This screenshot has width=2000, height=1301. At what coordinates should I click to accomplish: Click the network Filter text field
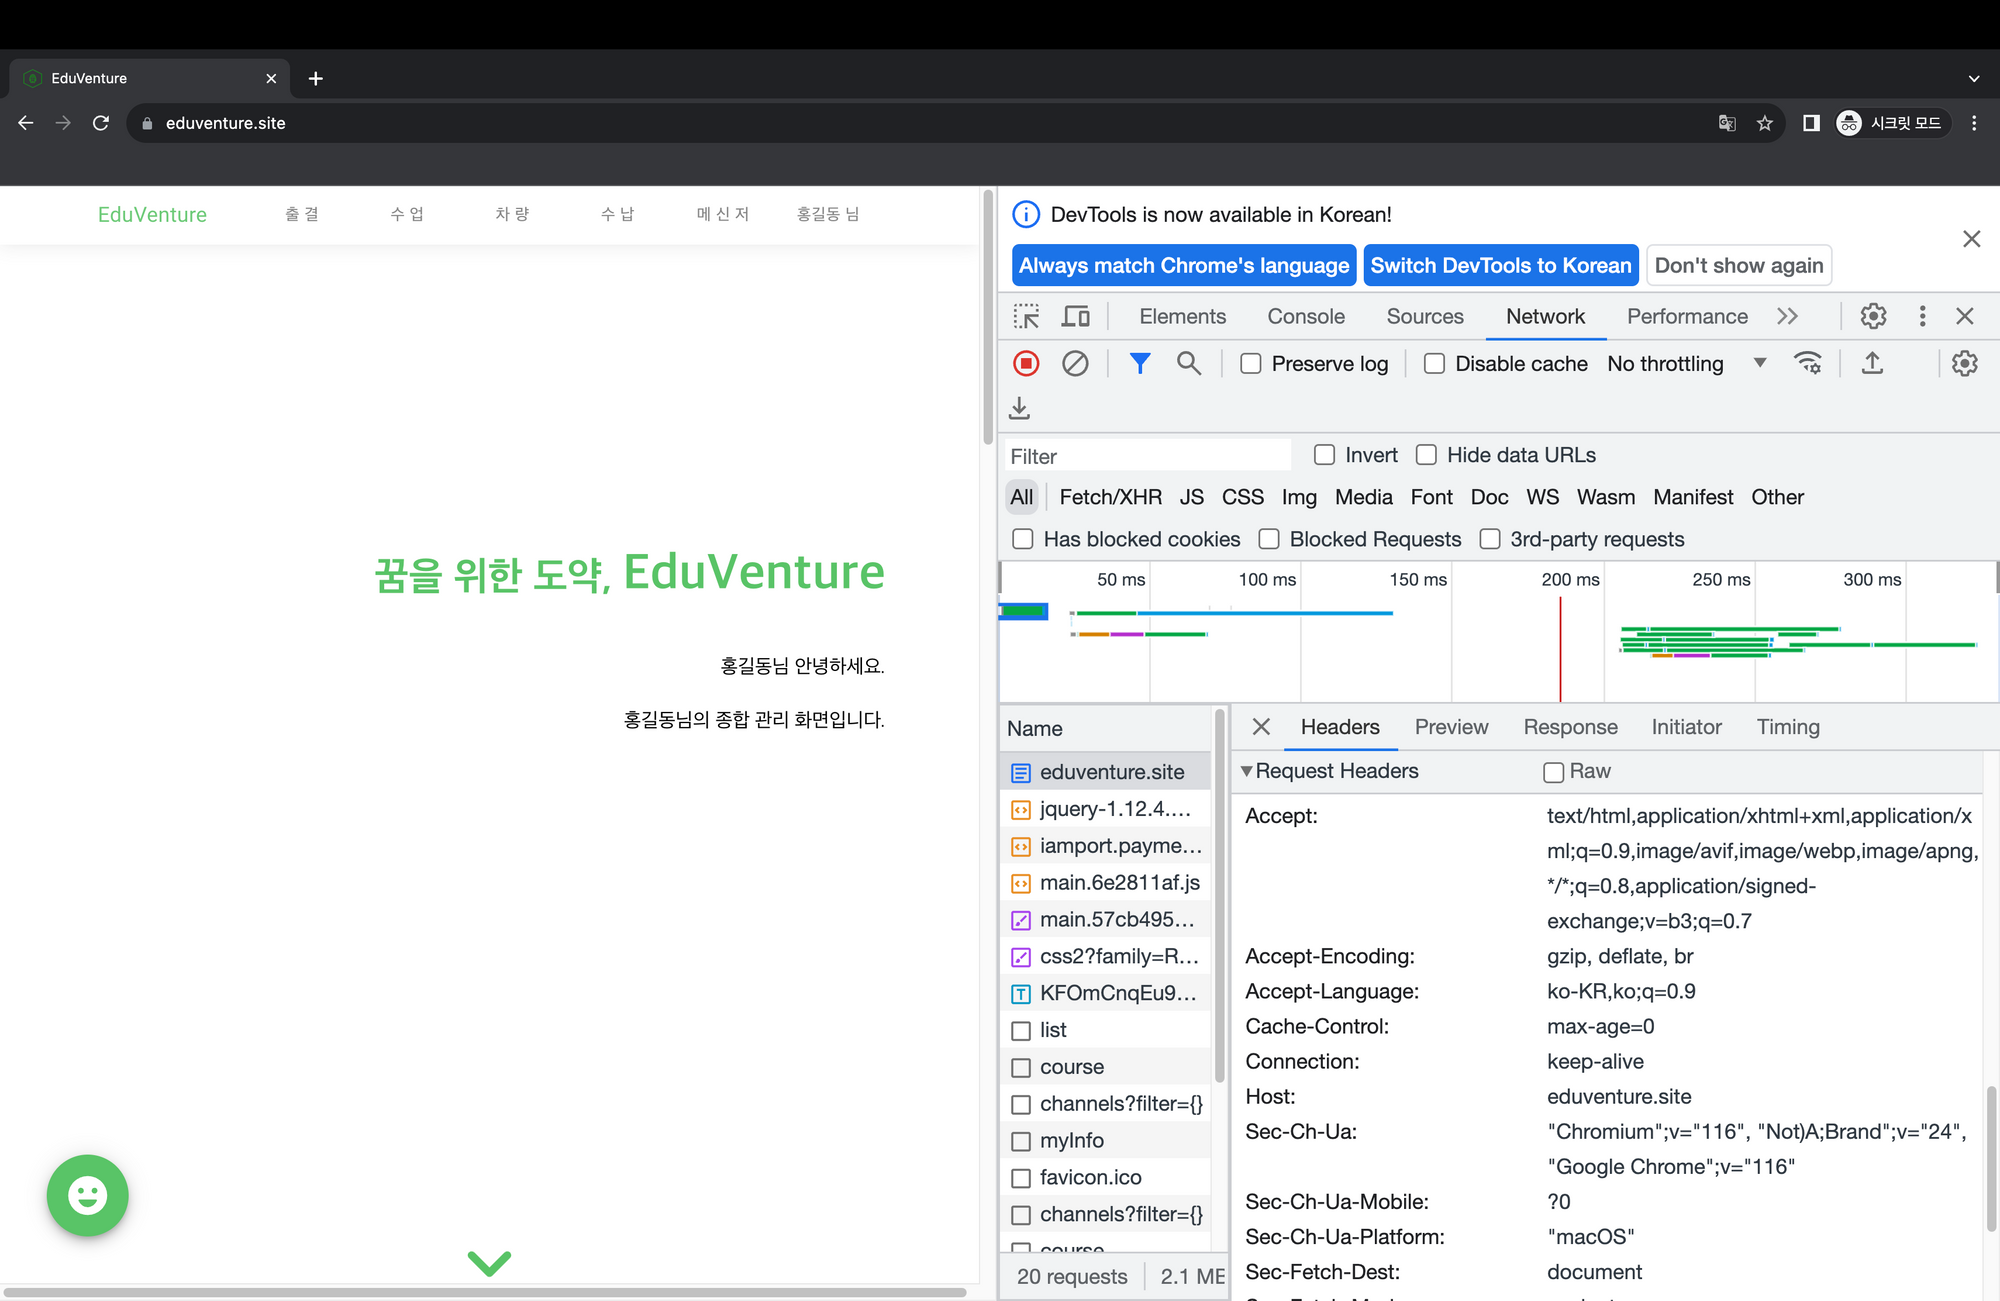pos(1147,456)
